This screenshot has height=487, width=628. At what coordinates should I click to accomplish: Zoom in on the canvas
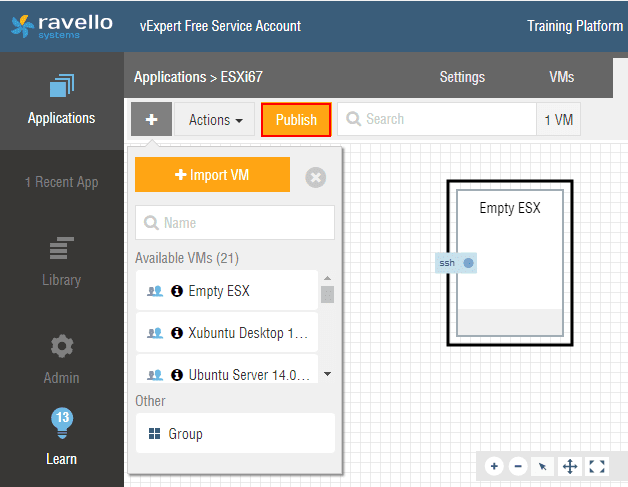(x=494, y=466)
